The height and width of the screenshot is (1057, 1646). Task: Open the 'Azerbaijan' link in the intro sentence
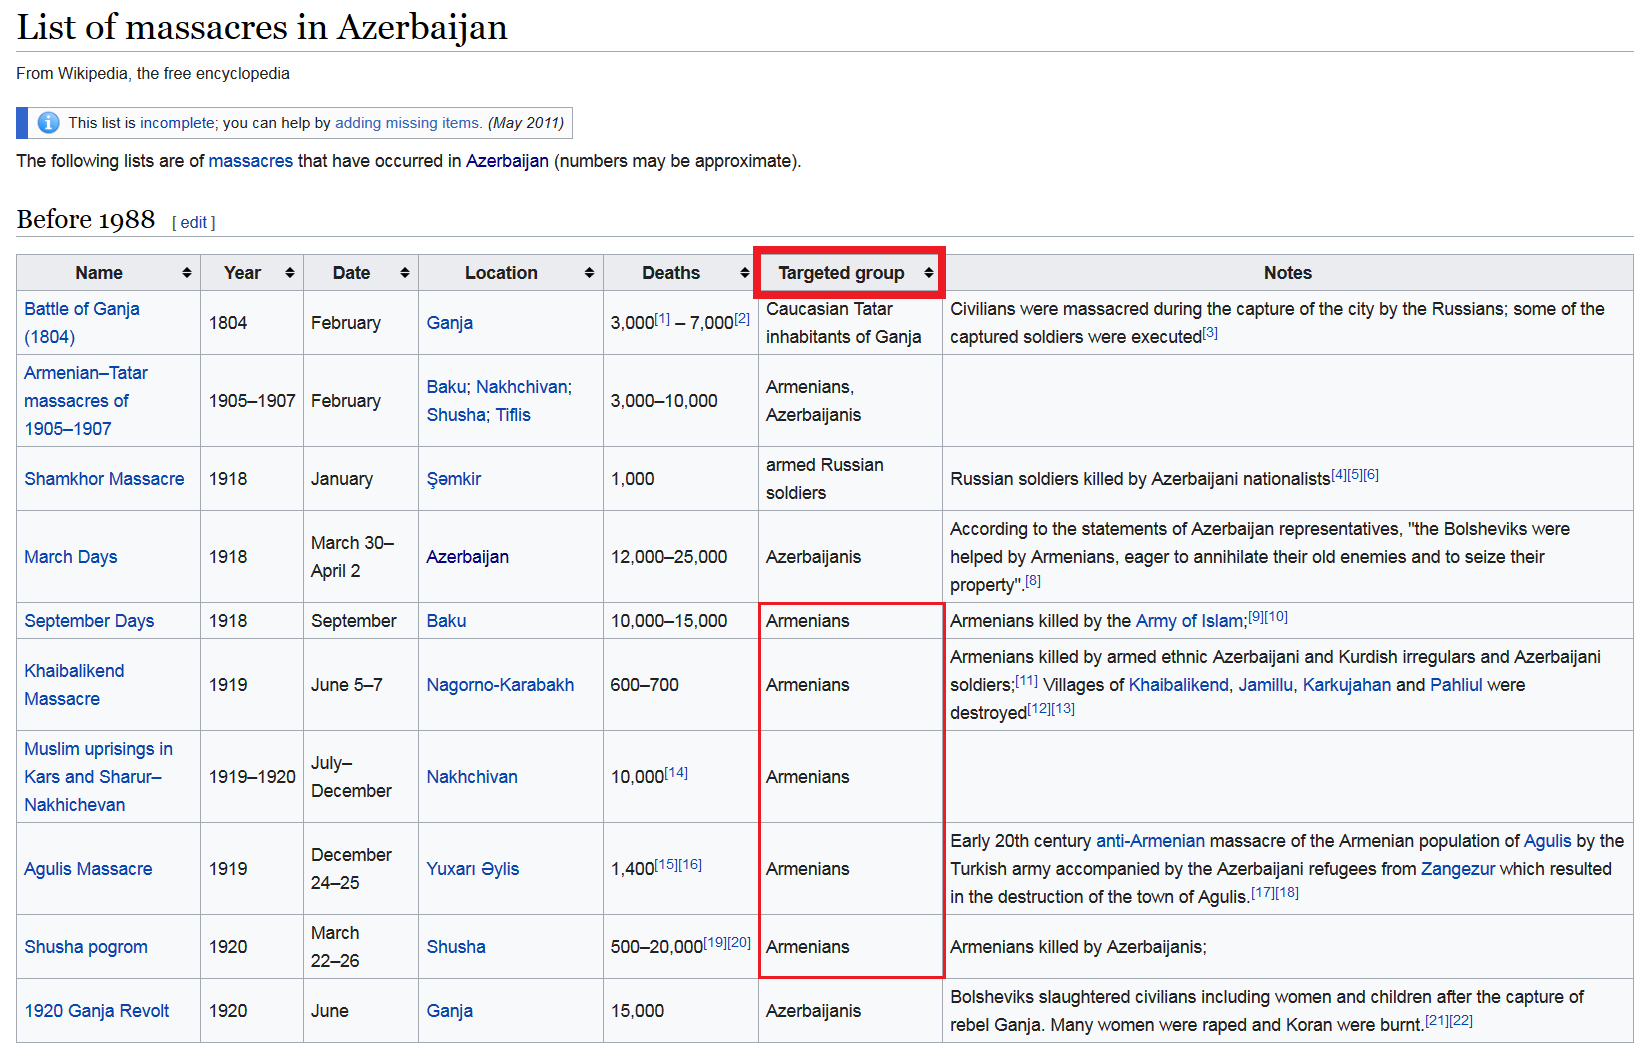tap(507, 161)
